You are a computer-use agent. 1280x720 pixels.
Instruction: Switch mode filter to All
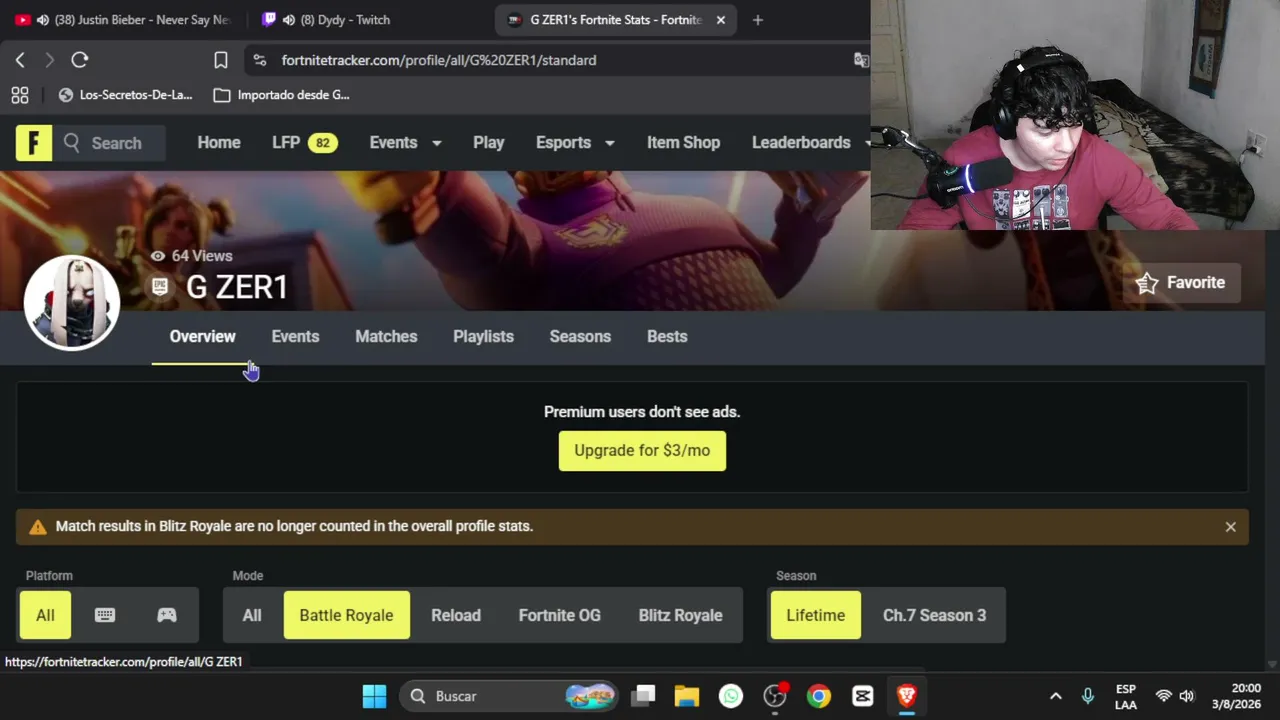coord(252,615)
